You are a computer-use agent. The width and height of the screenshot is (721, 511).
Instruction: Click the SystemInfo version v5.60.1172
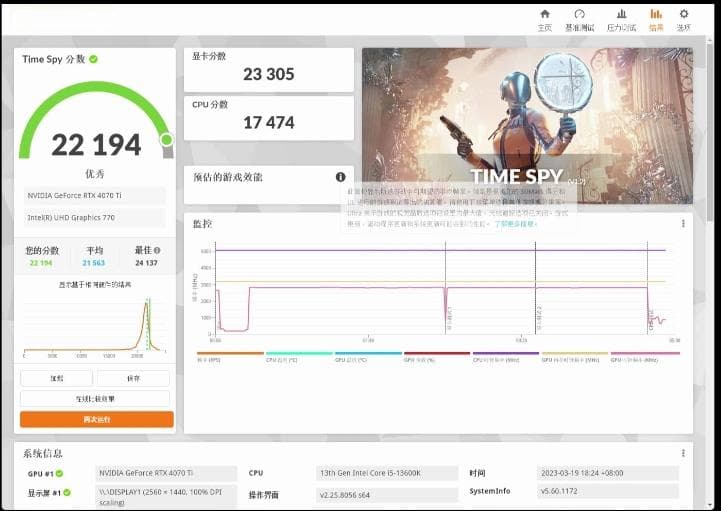(607, 491)
